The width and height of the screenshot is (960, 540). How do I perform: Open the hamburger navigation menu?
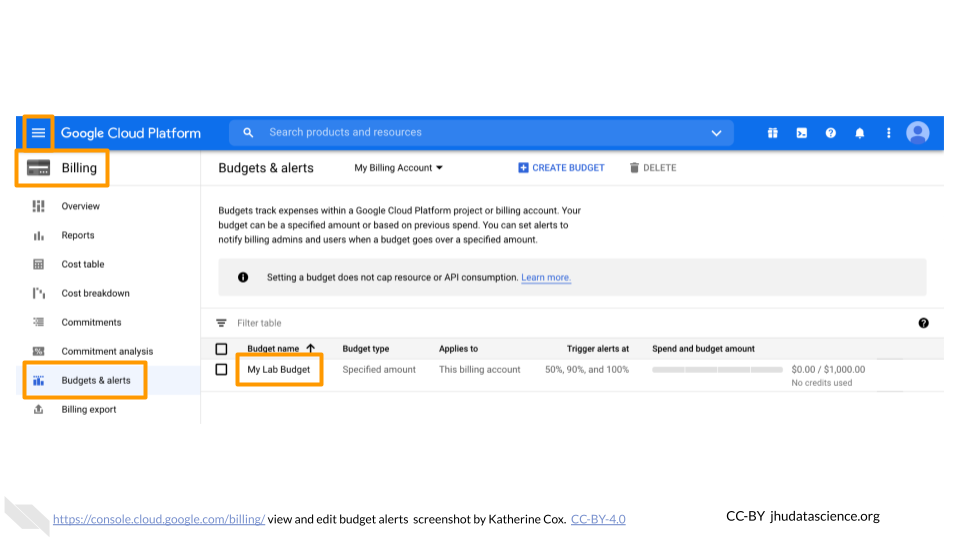[x=38, y=133]
